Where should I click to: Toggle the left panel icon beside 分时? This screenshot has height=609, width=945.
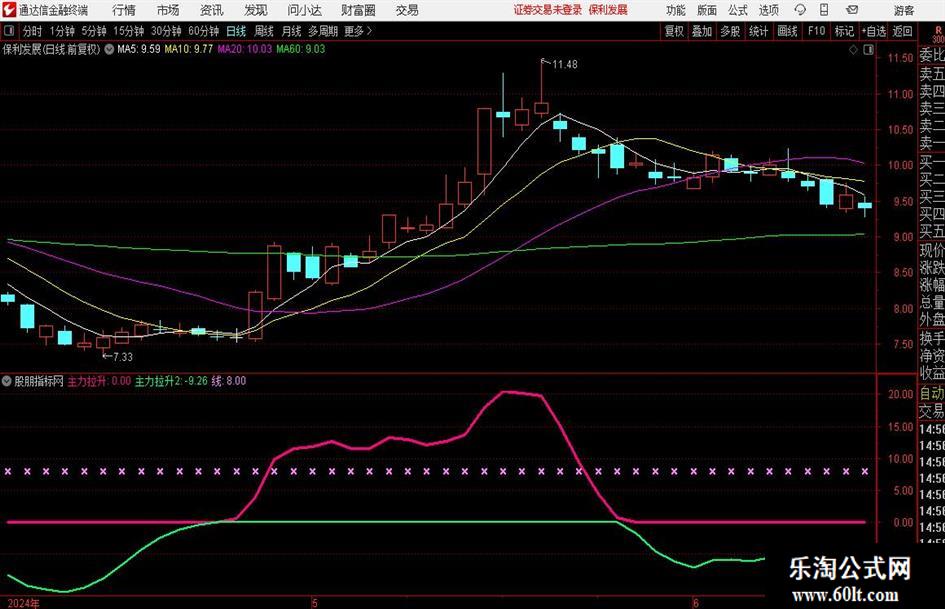[x=9, y=31]
